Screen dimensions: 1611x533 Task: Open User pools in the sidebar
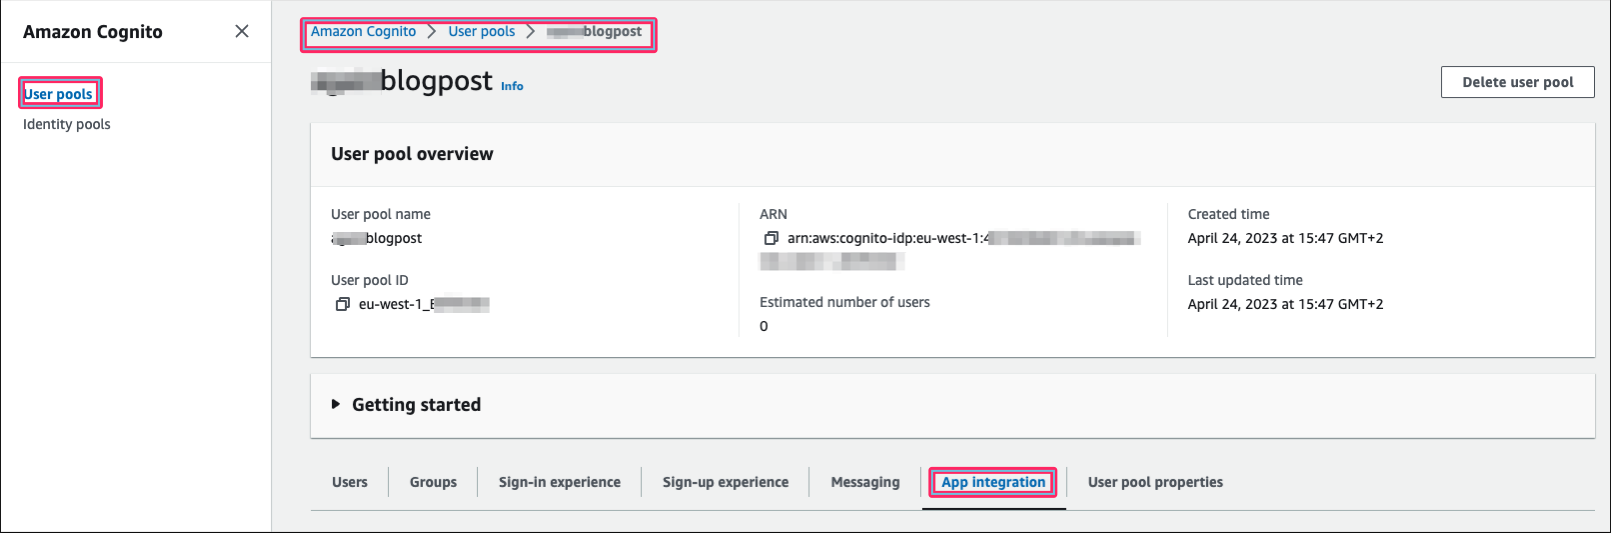[58, 94]
